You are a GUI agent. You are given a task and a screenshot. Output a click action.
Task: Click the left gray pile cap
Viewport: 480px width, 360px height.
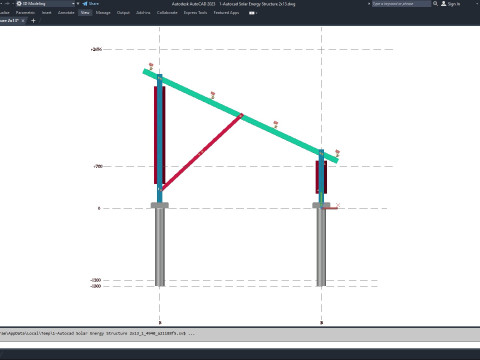160,205
